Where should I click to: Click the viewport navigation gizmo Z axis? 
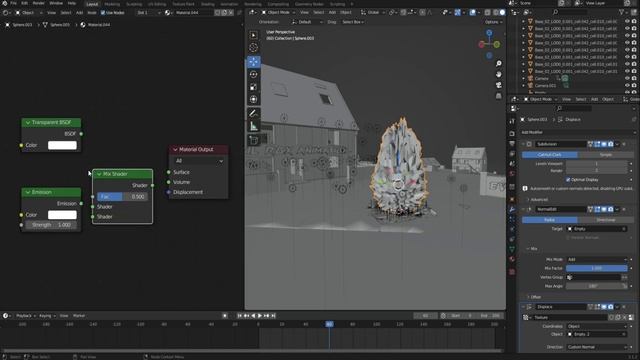(489, 33)
